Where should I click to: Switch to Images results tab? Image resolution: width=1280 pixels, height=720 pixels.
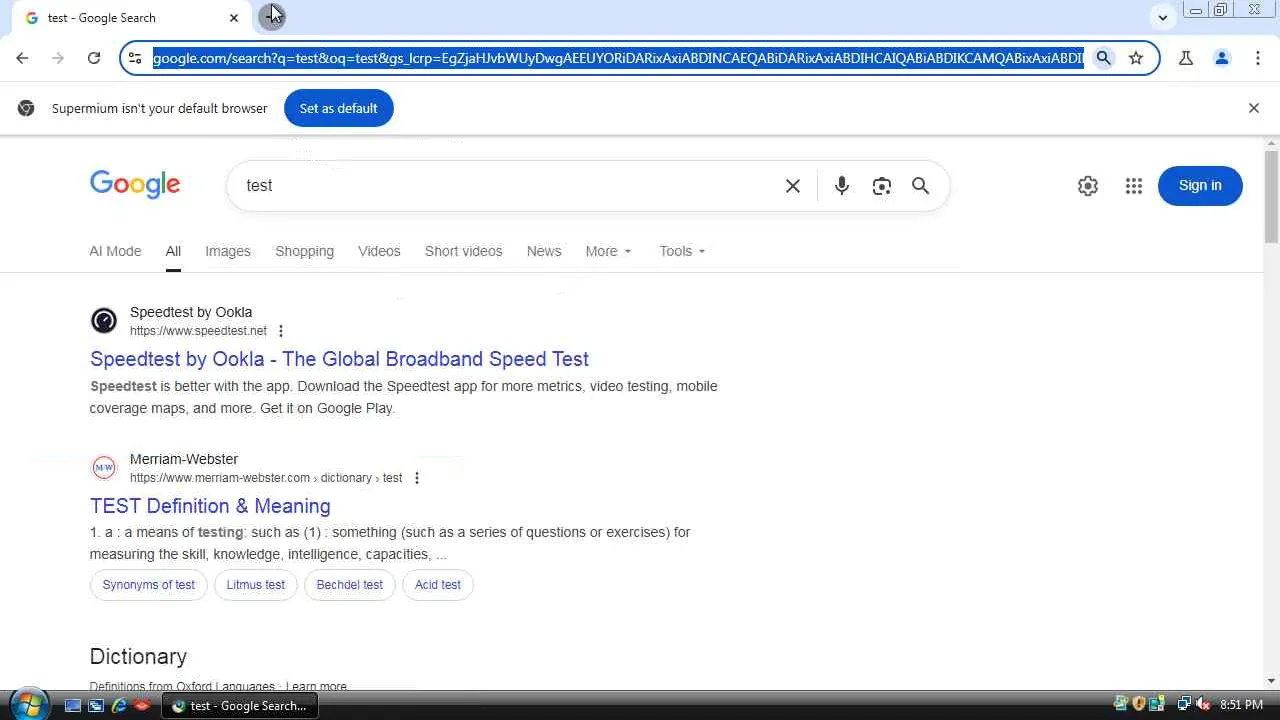(x=228, y=251)
